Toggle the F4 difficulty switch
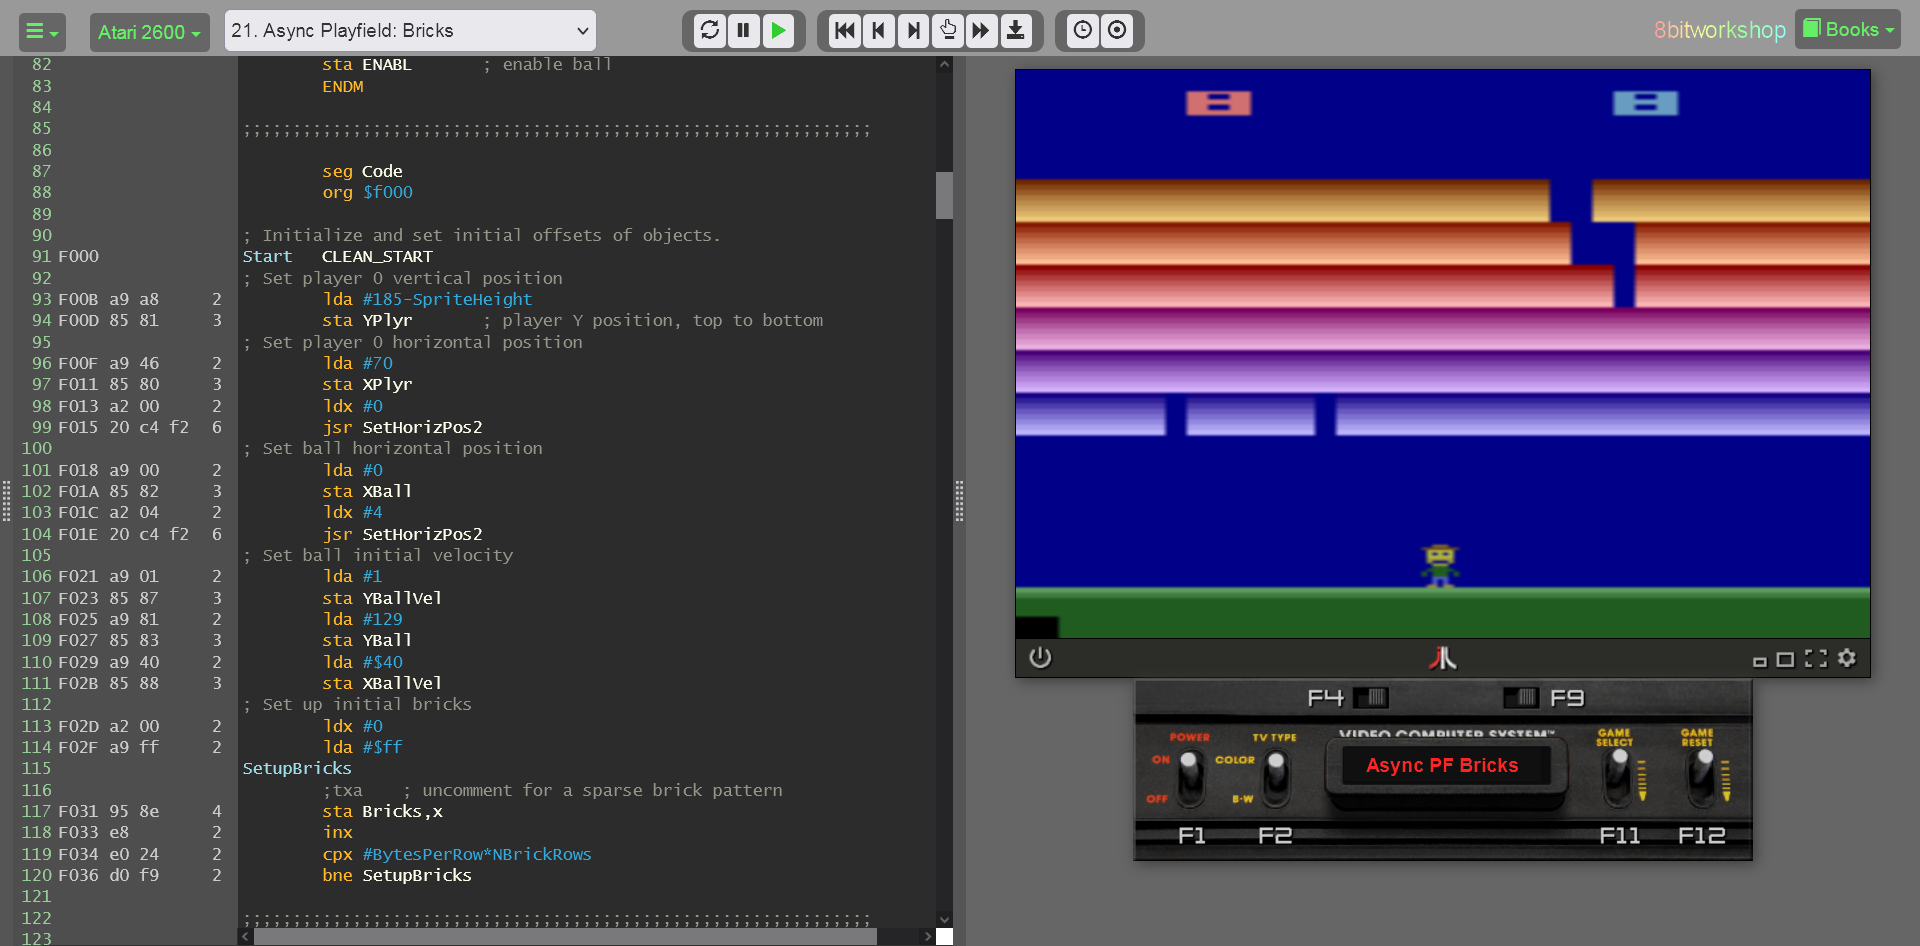 tap(1370, 697)
